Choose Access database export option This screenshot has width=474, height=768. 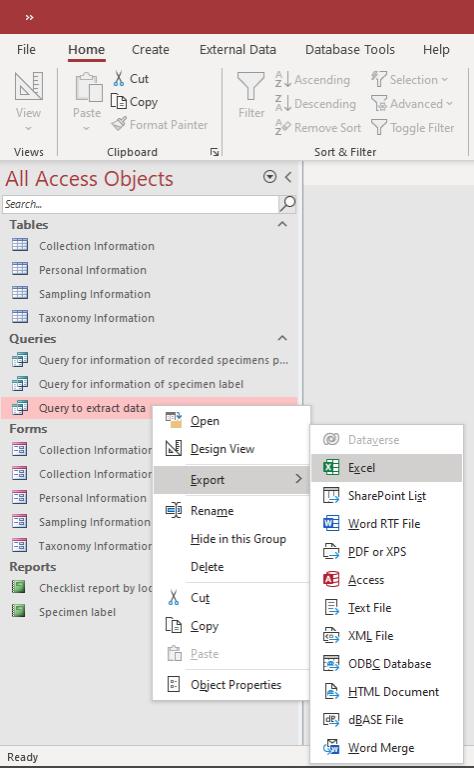(x=386, y=580)
